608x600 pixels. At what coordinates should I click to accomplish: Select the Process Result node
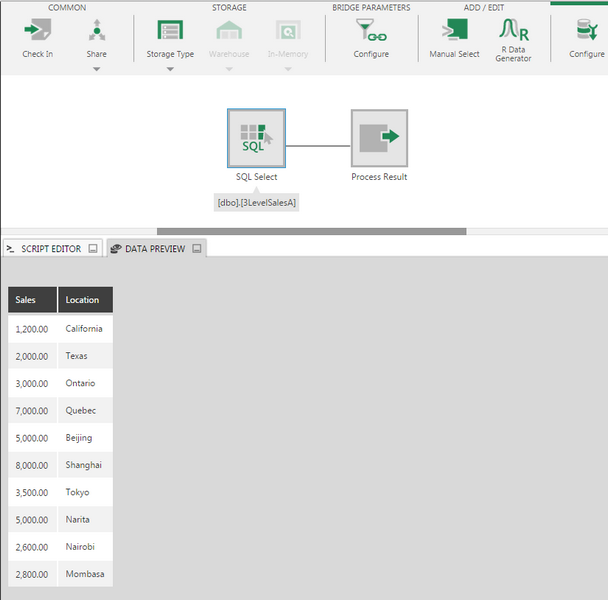coord(379,138)
